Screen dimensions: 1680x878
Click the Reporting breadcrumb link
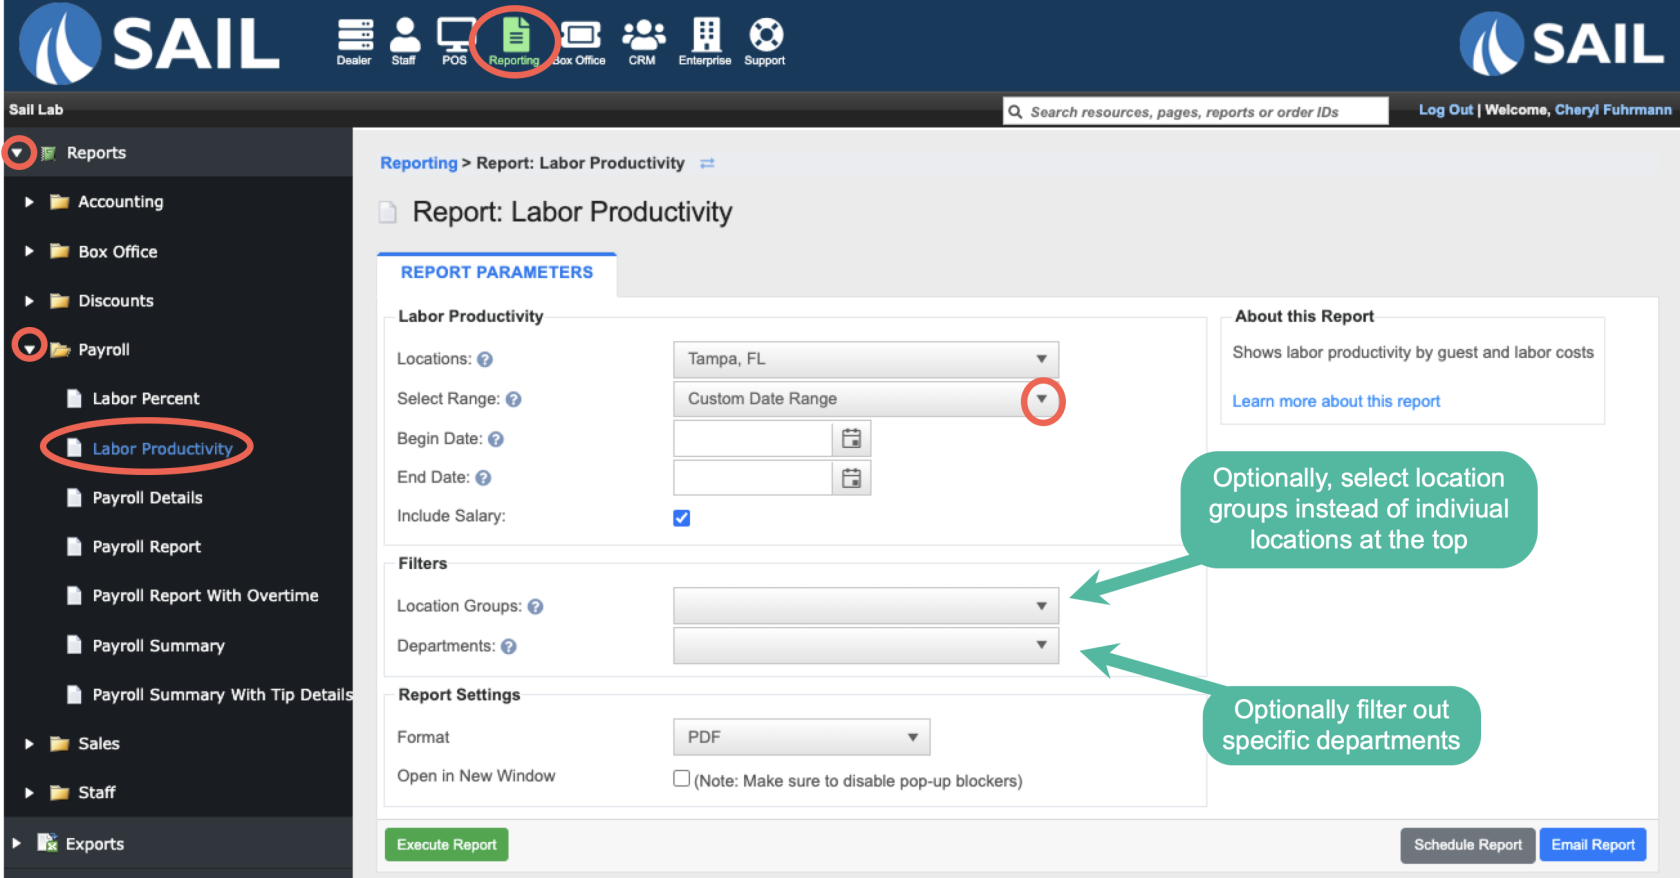(x=418, y=163)
